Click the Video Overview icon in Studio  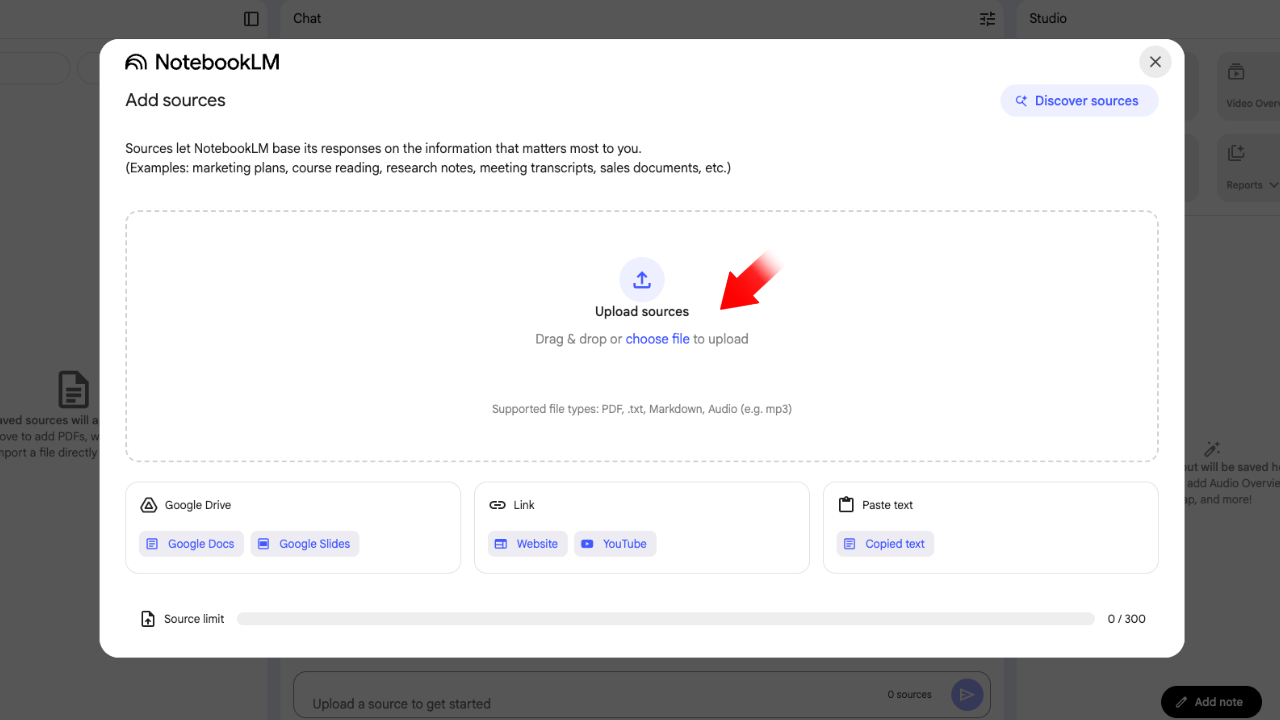point(1236,72)
